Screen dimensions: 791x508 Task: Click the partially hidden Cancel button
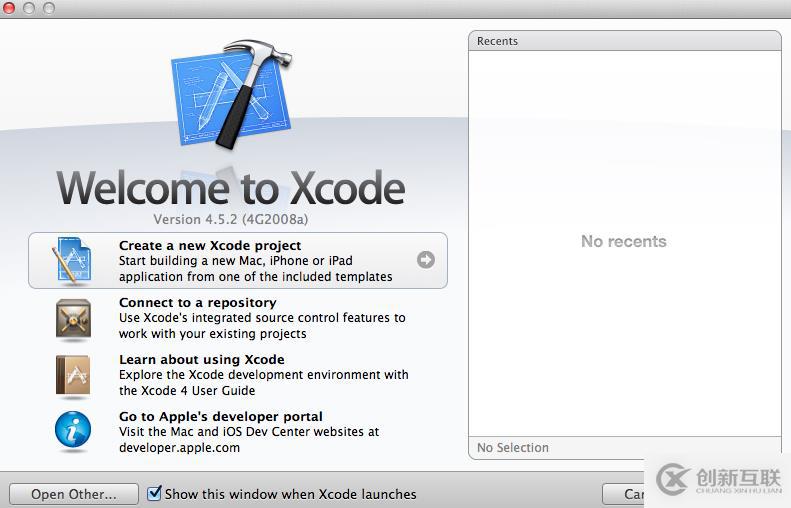coord(624,494)
